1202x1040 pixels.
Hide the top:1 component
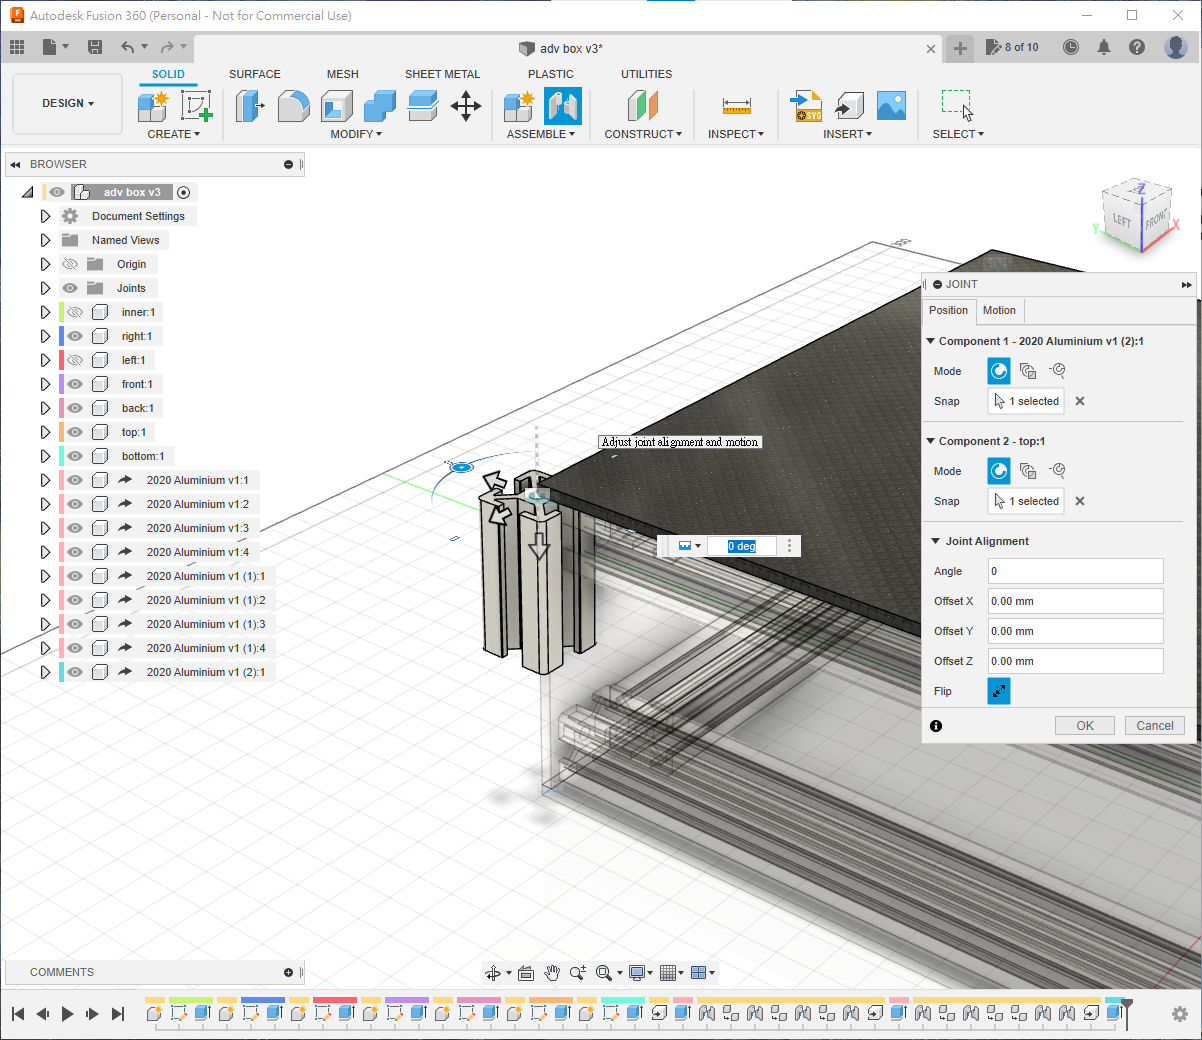tap(75, 432)
